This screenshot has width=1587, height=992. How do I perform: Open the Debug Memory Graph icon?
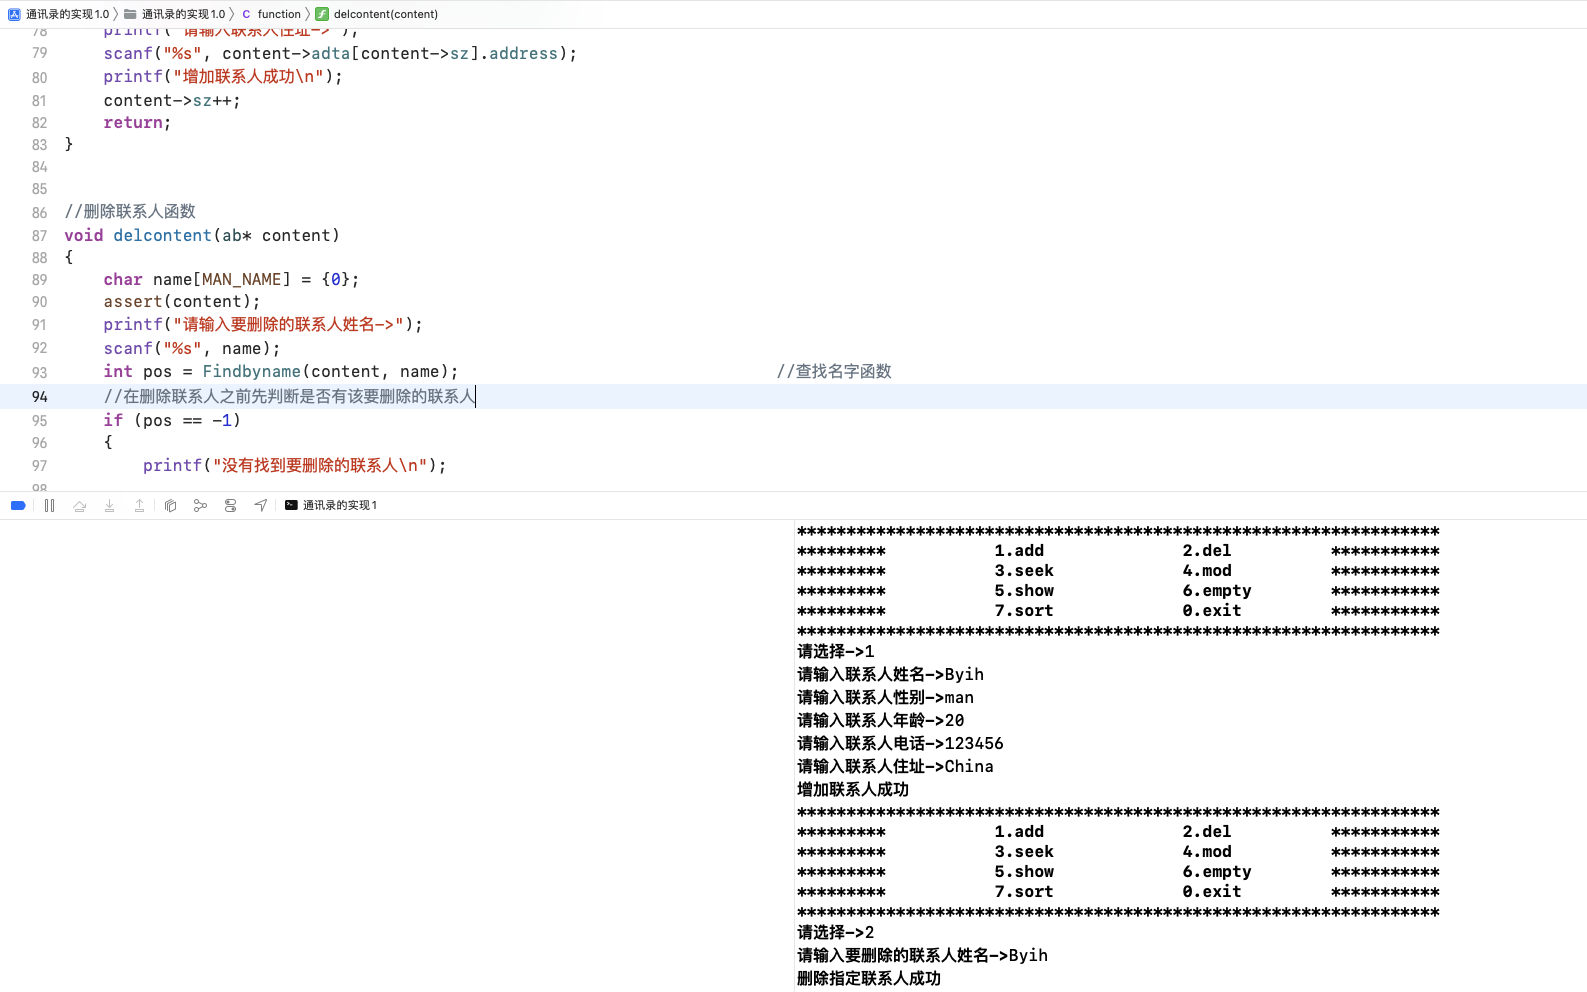coord(200,506)
